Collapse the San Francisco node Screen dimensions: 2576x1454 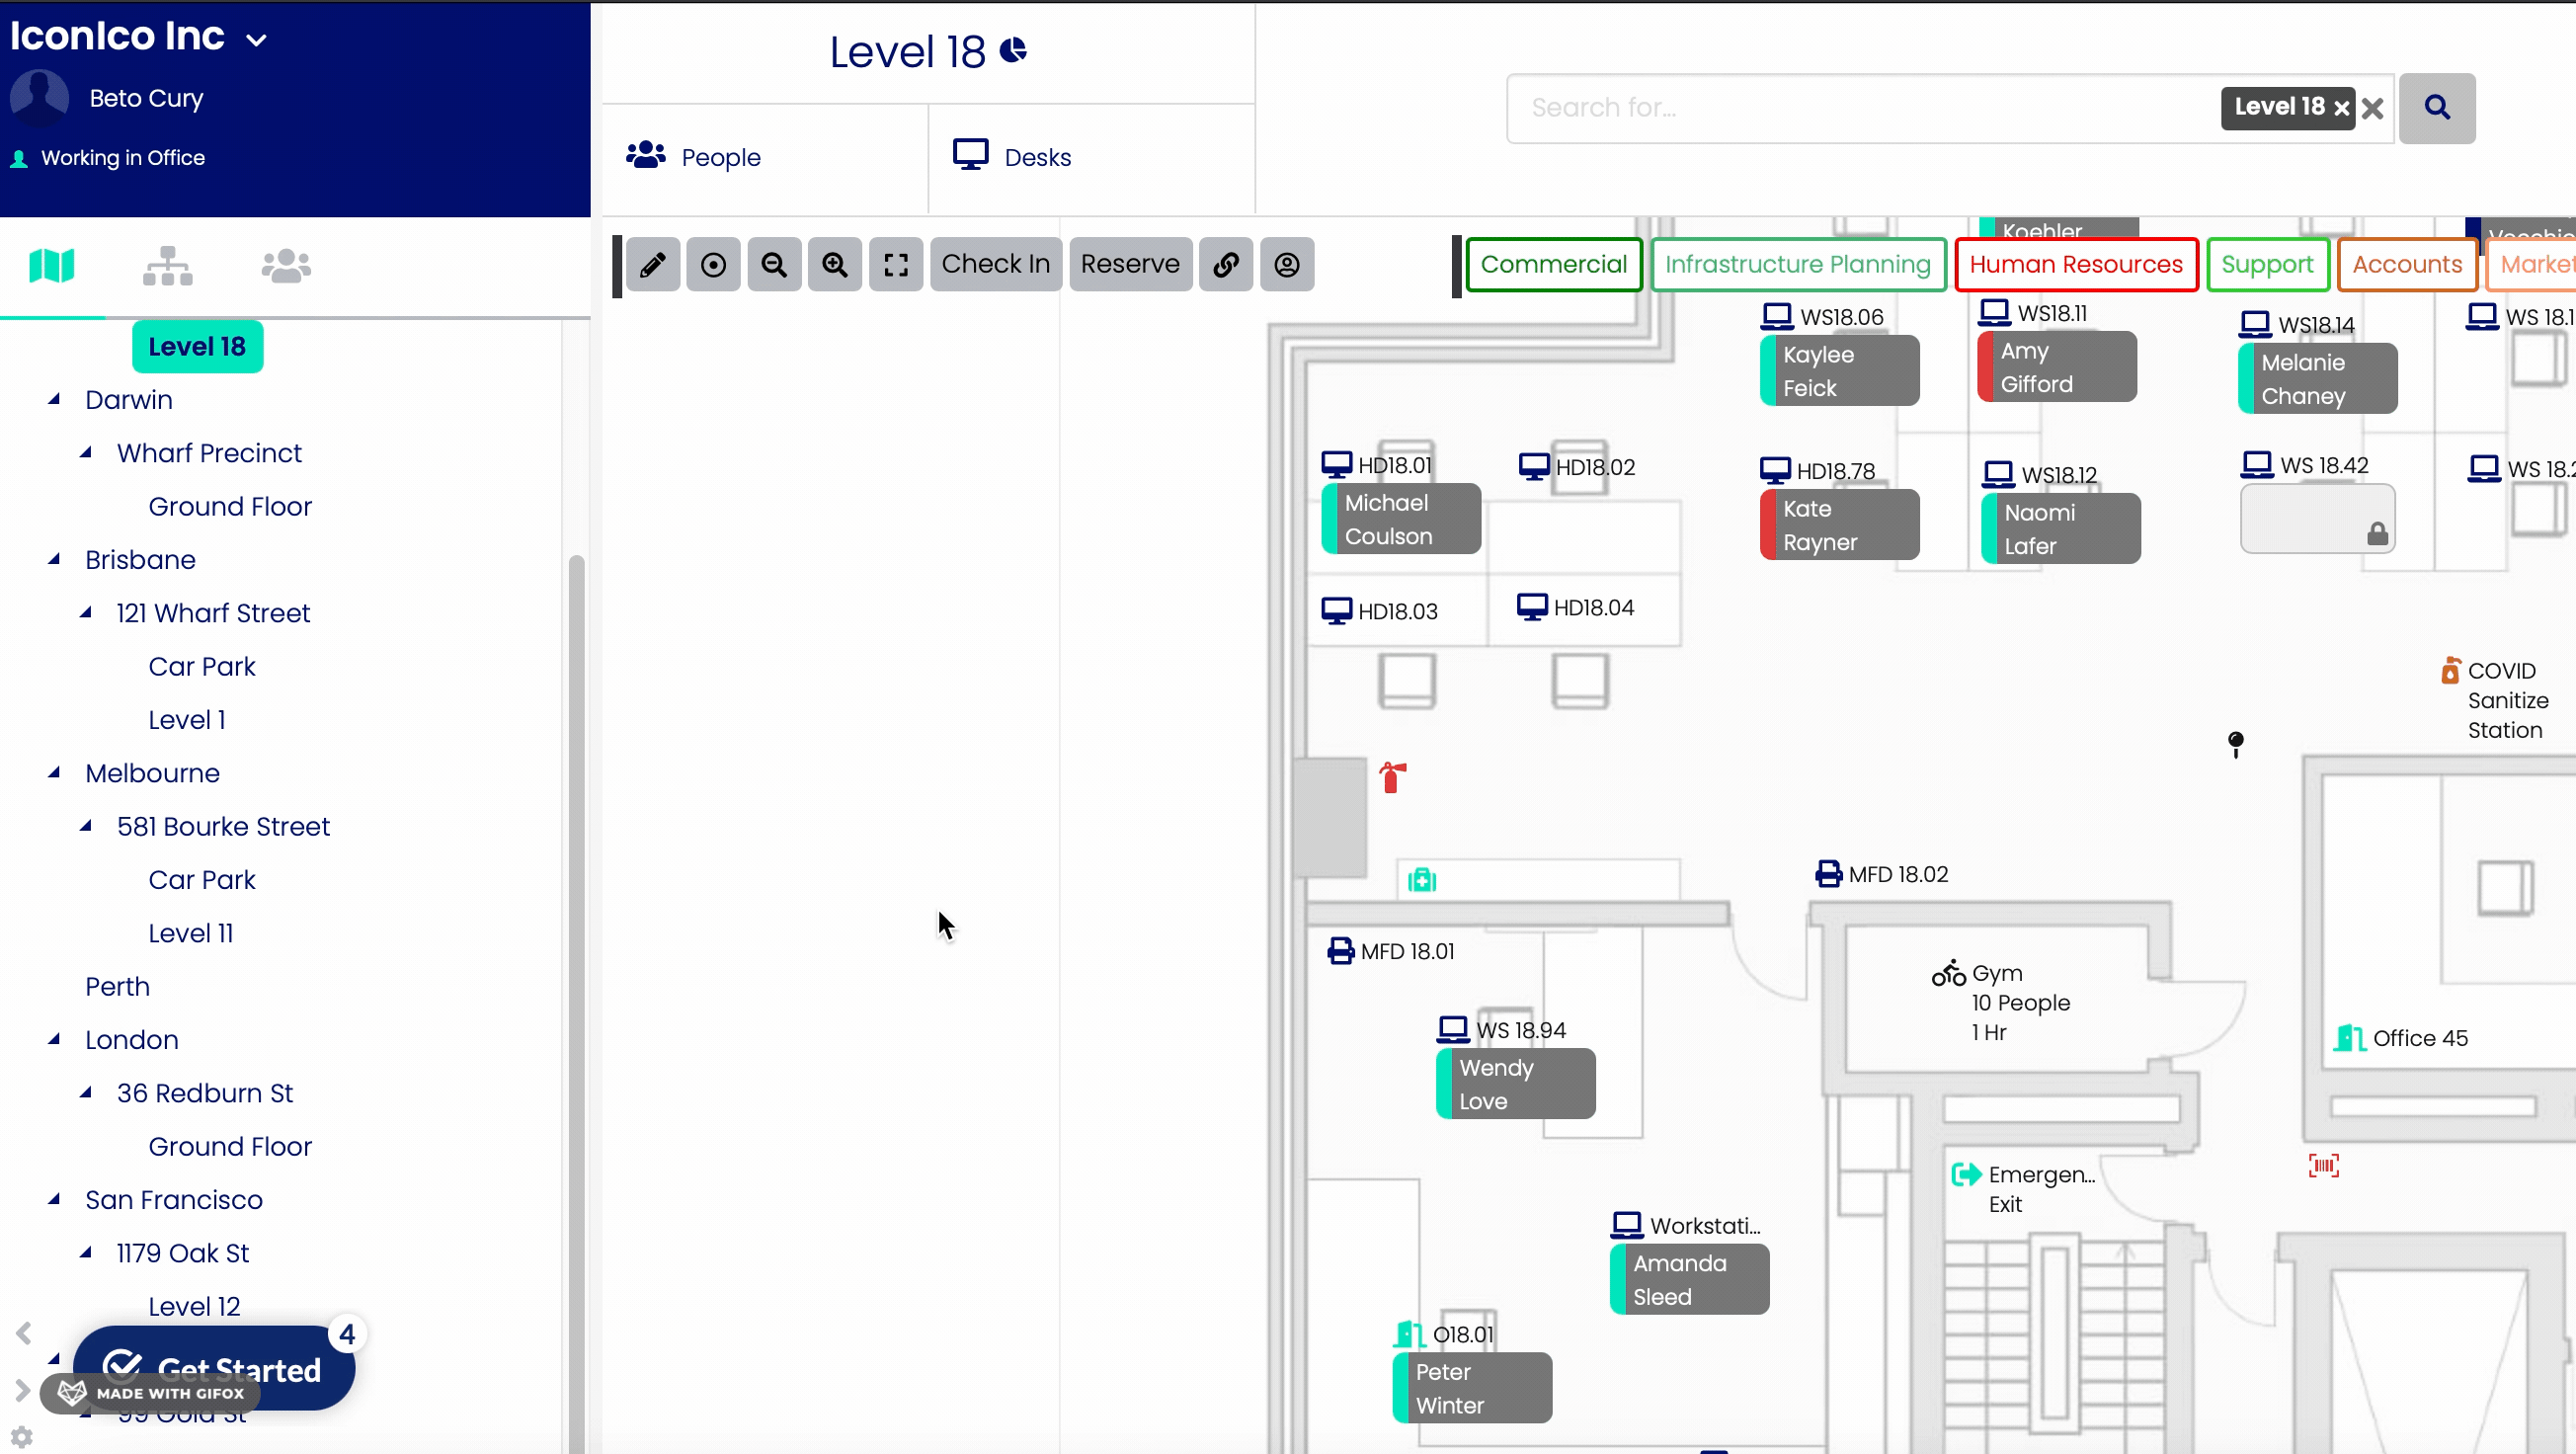[x=54, y=1199]
